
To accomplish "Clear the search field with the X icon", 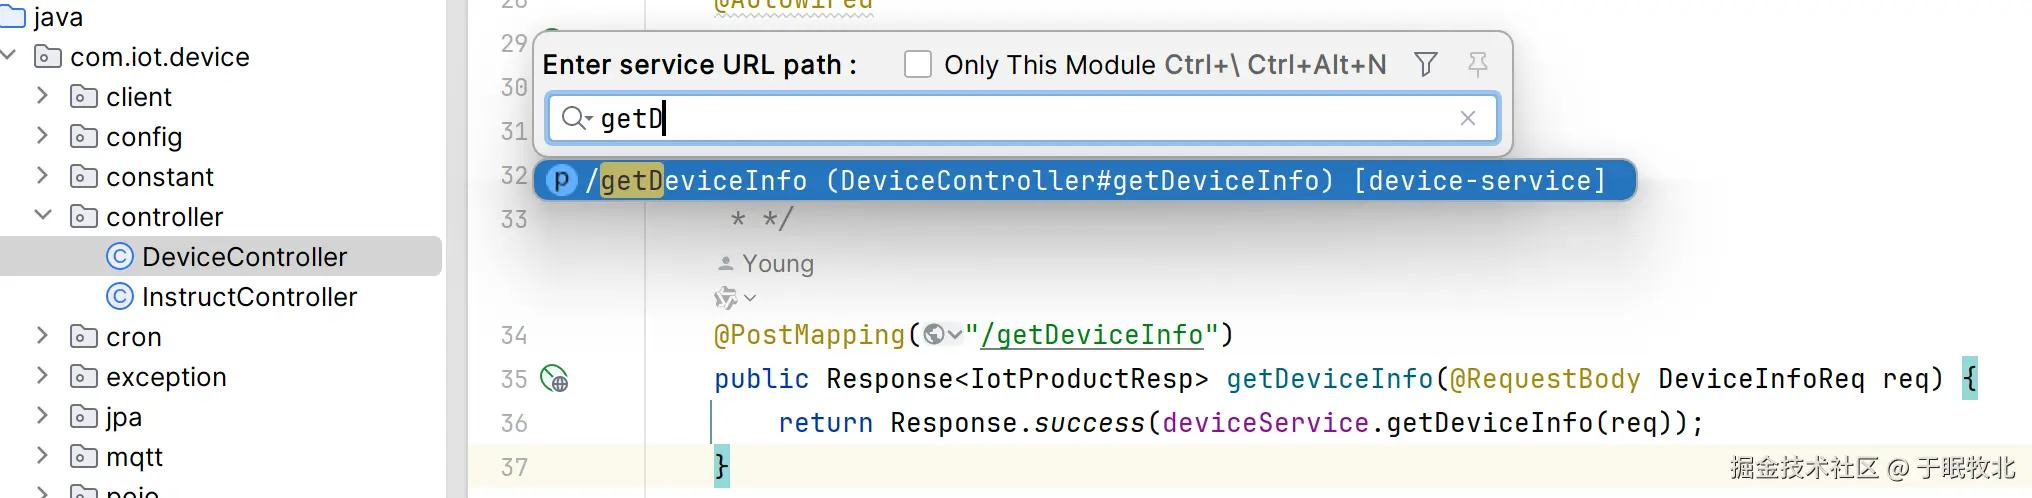I will tap(1467, 118).
